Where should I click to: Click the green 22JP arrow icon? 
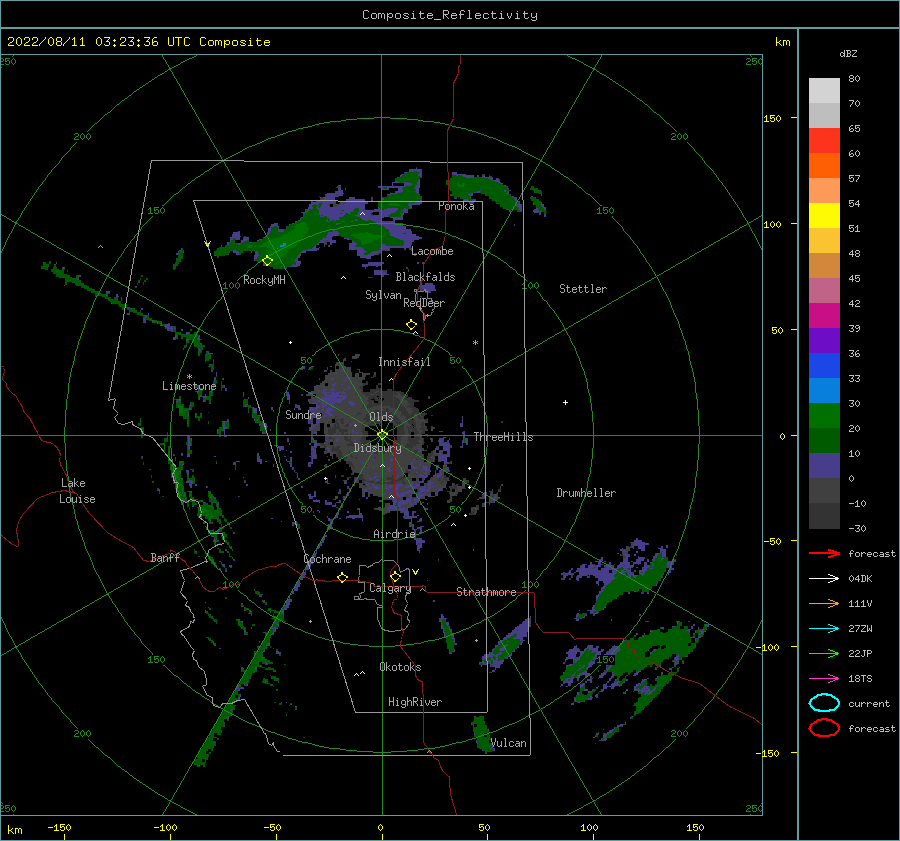(824, 653)
